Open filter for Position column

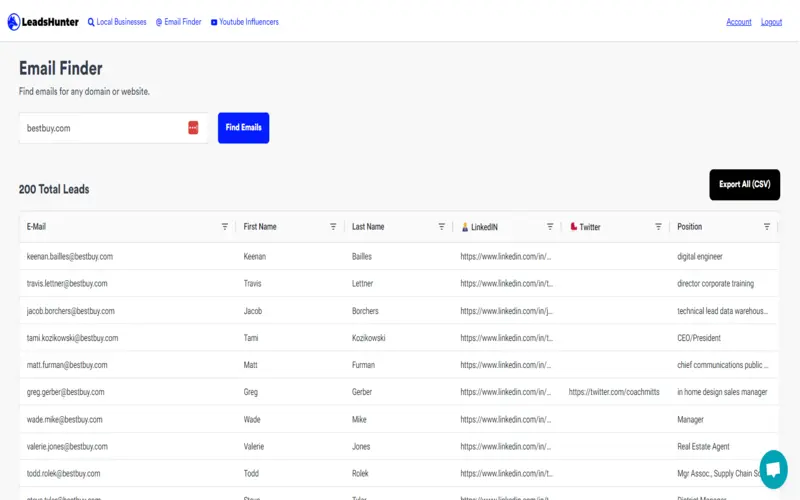pos(766,227)
